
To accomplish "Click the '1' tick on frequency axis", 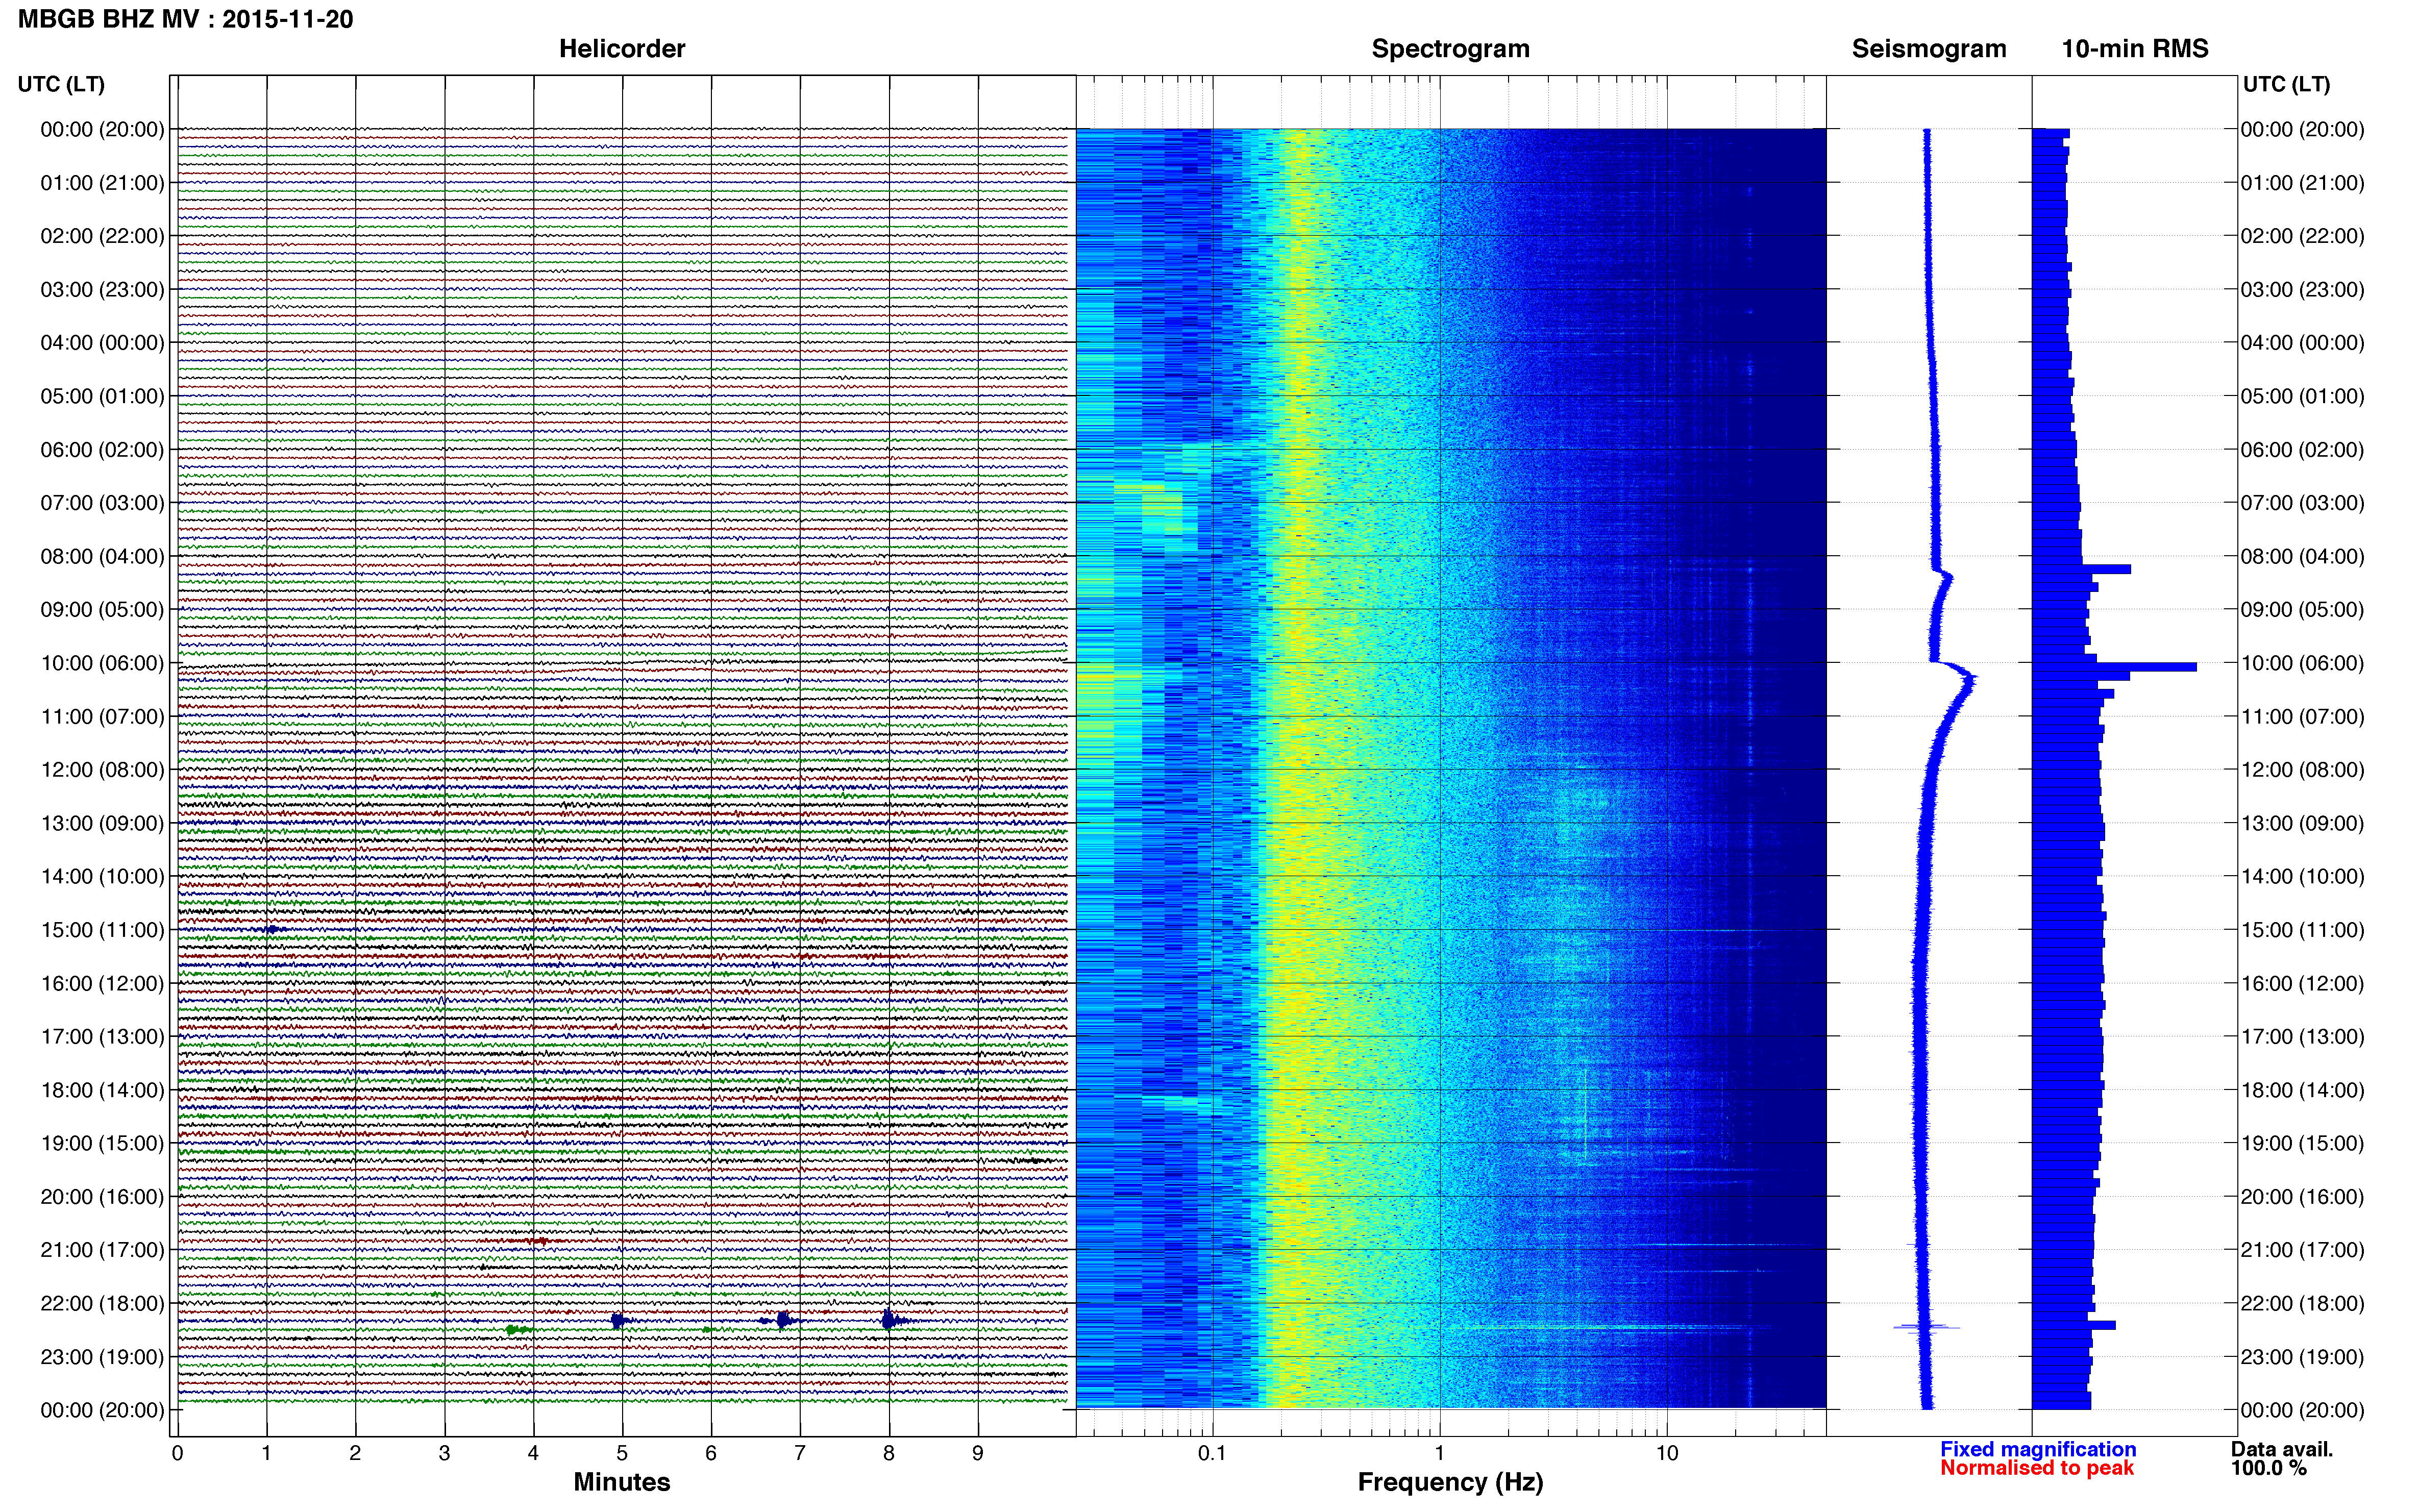I will [x=1439, y=1453].
